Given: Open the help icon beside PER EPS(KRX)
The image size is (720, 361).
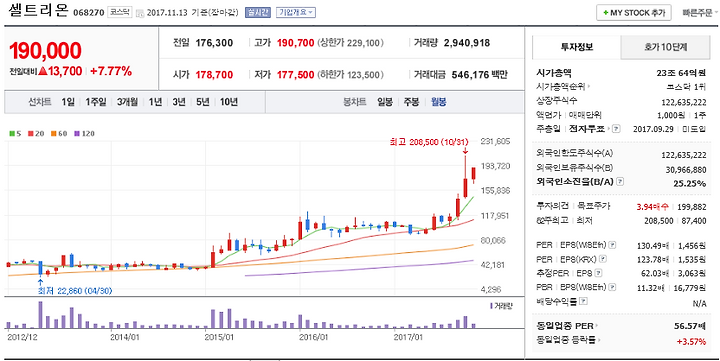Looking at the screenshot, I should (603, 259).
